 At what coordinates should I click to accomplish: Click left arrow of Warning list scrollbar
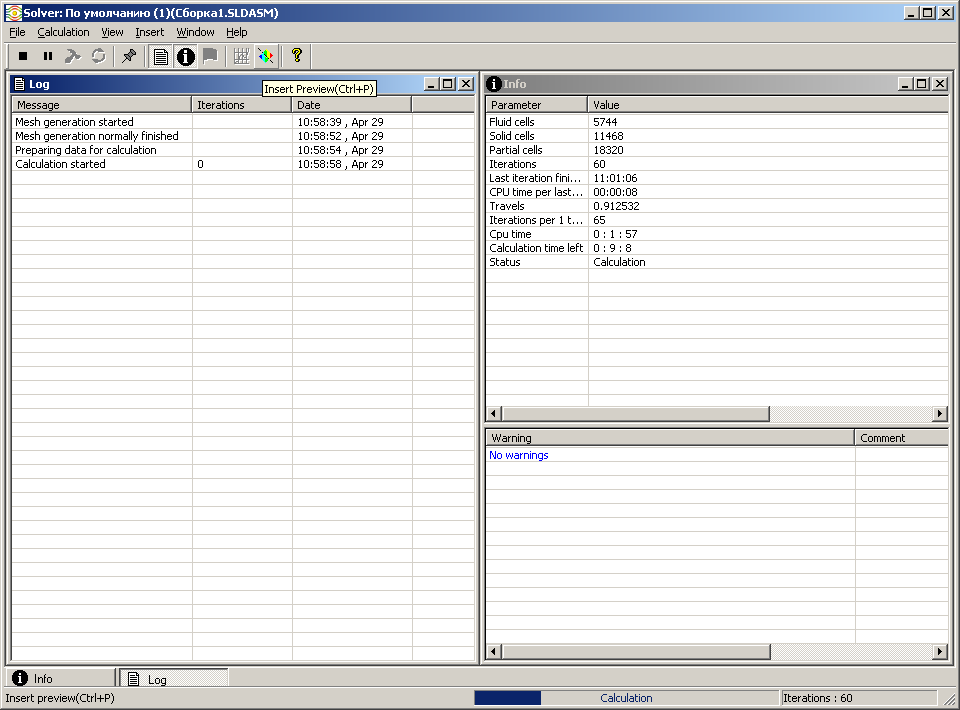point(493,652)
